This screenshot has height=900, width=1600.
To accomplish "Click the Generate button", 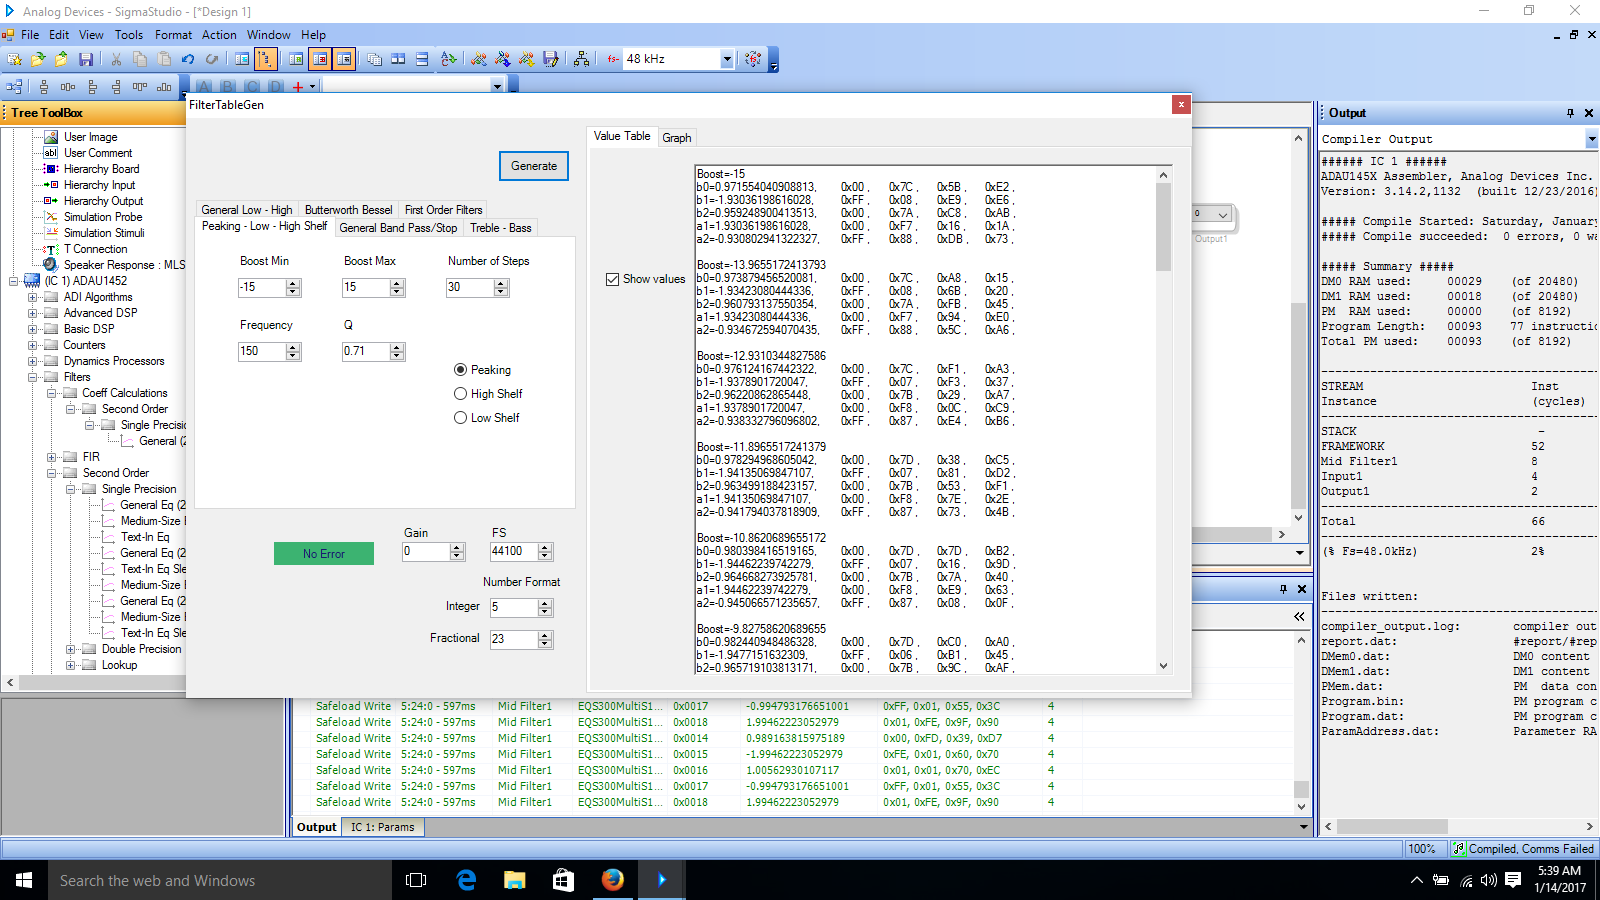I will [x=534, y=166].
